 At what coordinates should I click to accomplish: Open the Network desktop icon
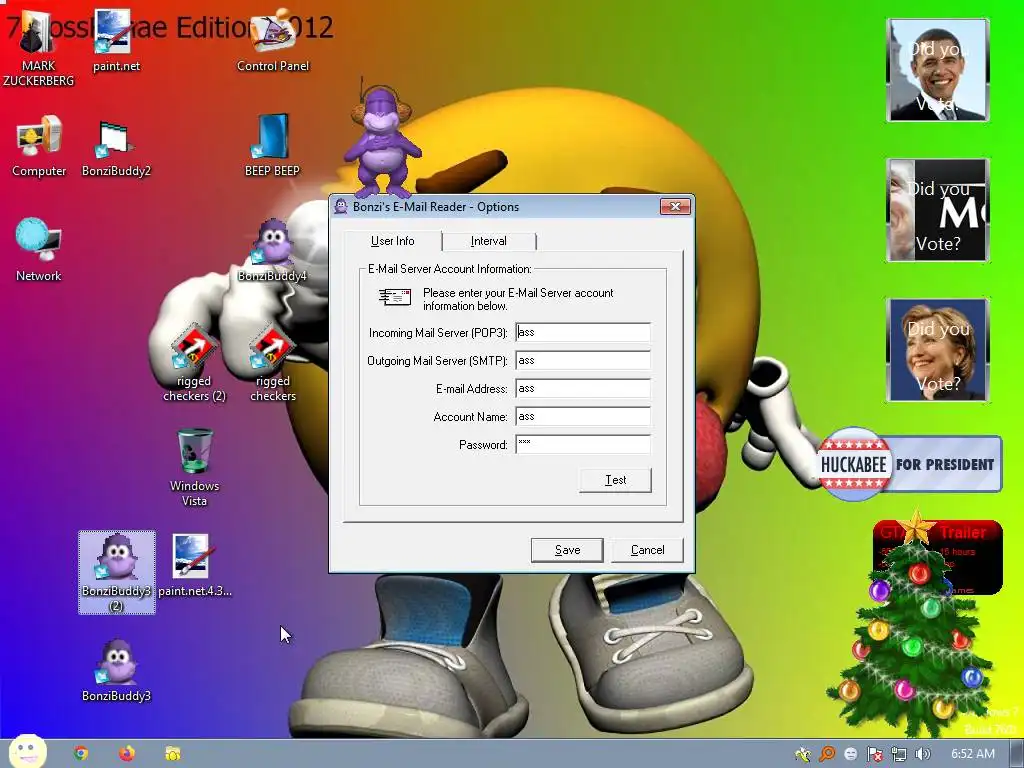coord(39,251)
